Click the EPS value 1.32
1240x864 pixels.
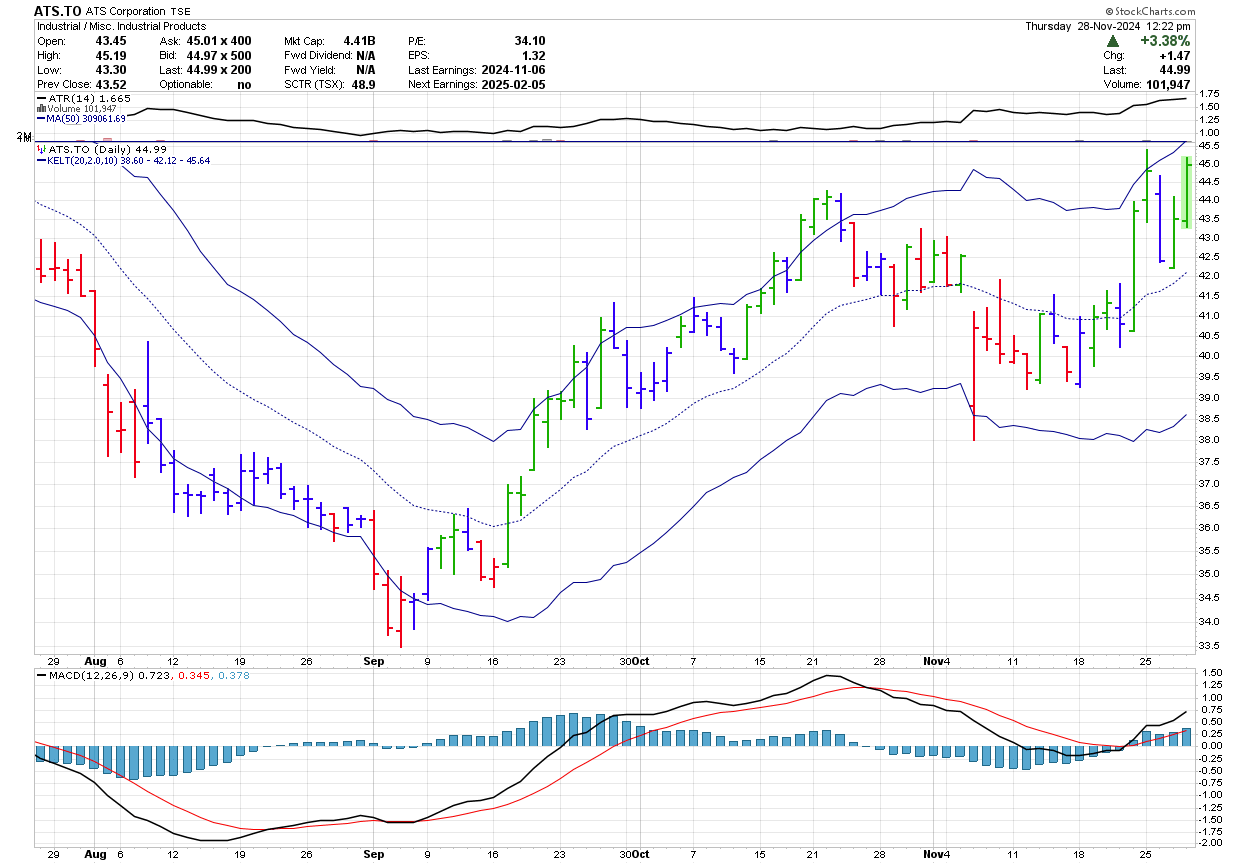pyautogui.click(x=534, y=56)
